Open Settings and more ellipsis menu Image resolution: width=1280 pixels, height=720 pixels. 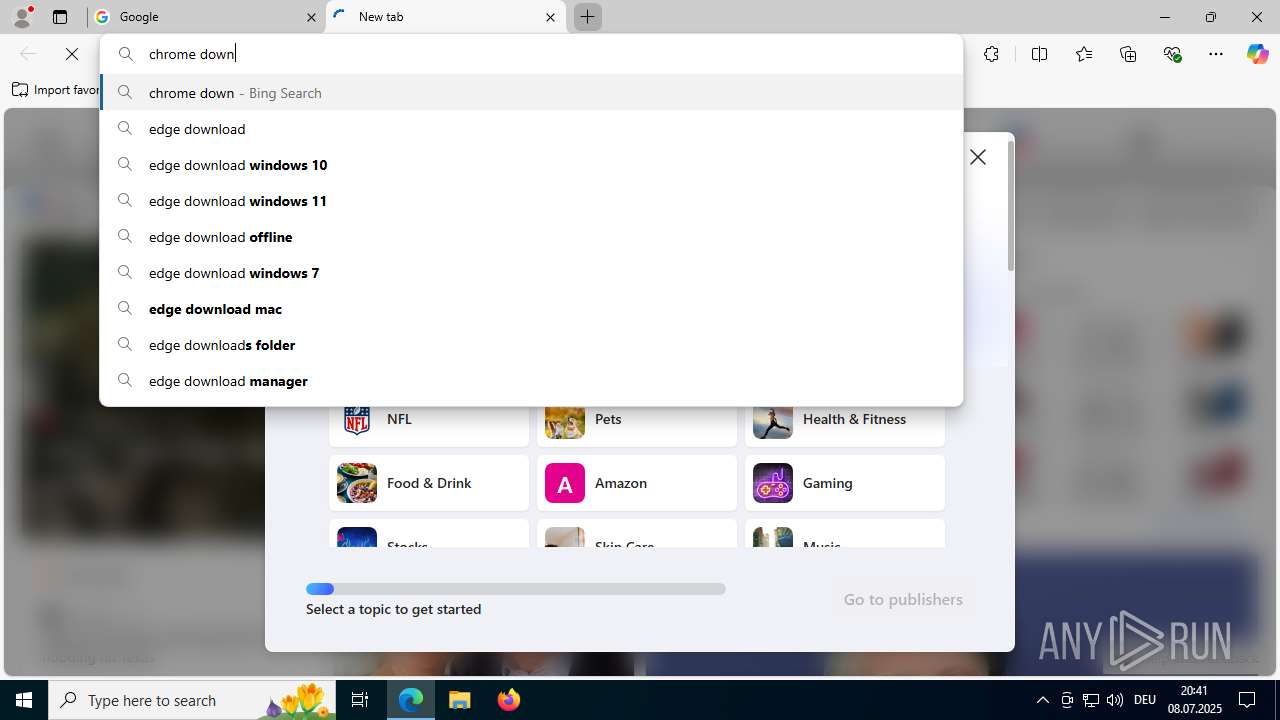tap(1216, 54)
